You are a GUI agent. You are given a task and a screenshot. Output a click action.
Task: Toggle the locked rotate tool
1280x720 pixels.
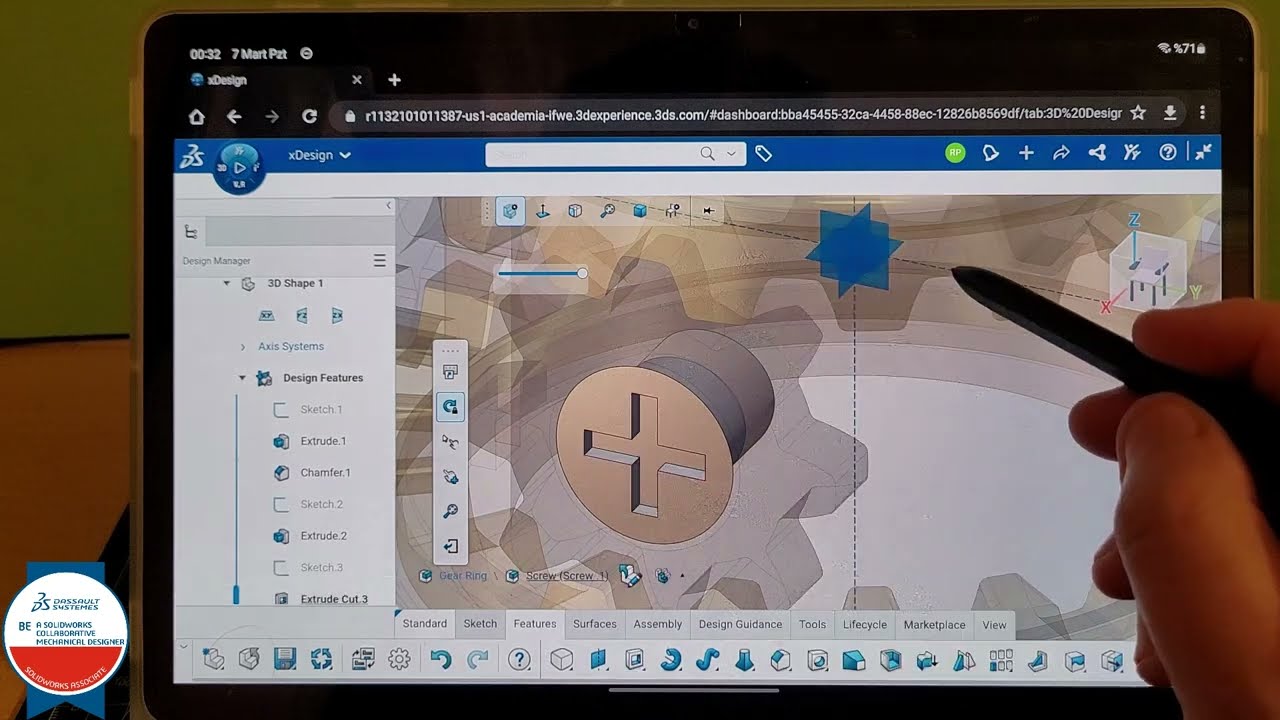(450, 405)
